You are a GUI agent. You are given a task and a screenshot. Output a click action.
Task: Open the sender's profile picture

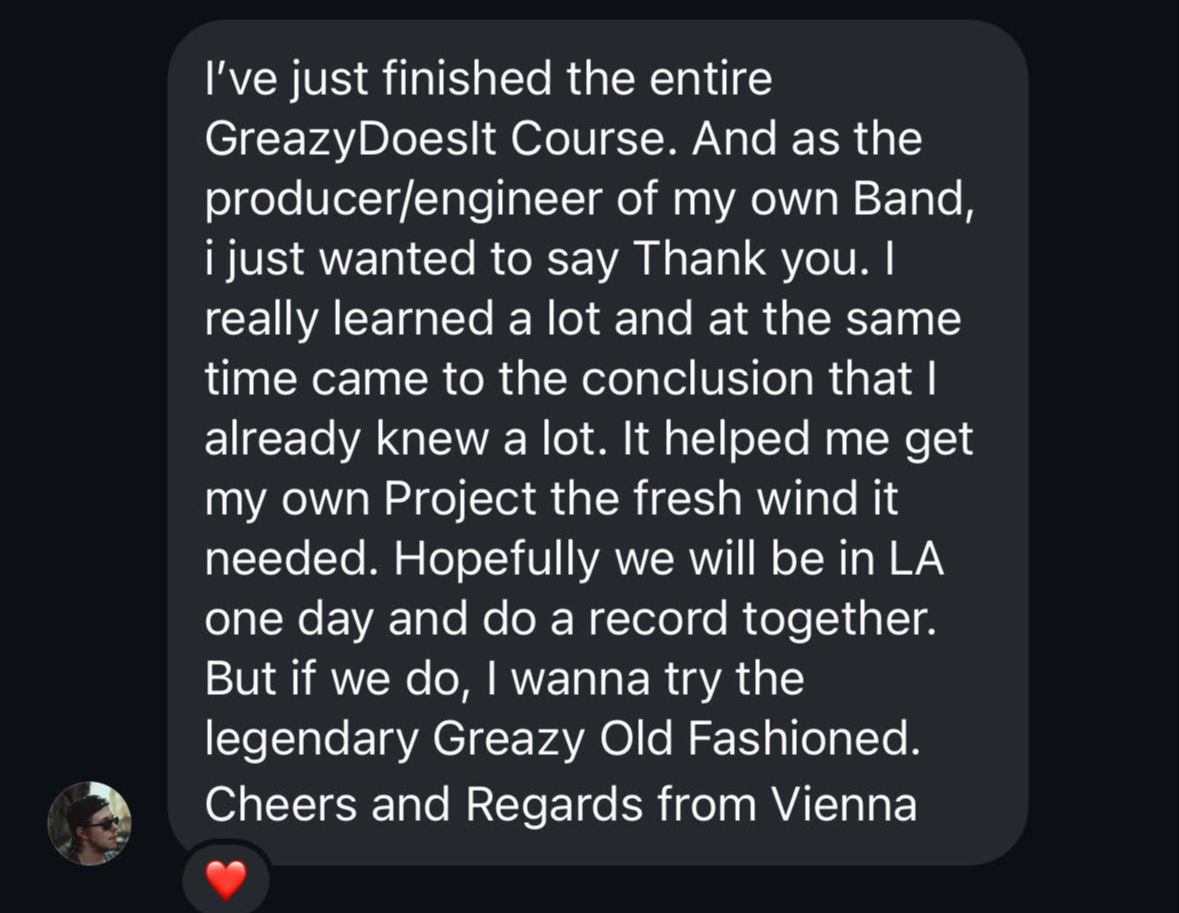point(89,822)
